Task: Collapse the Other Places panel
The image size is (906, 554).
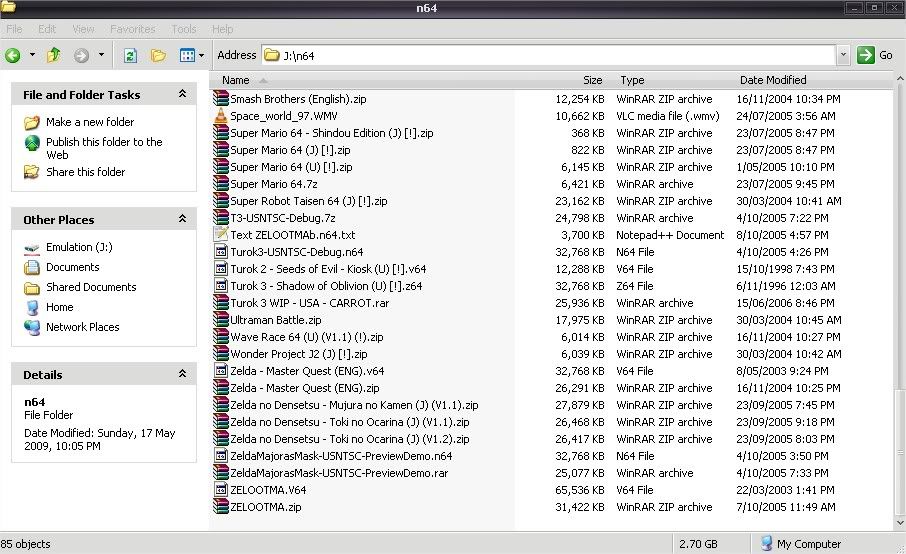Action: point(183,219)
